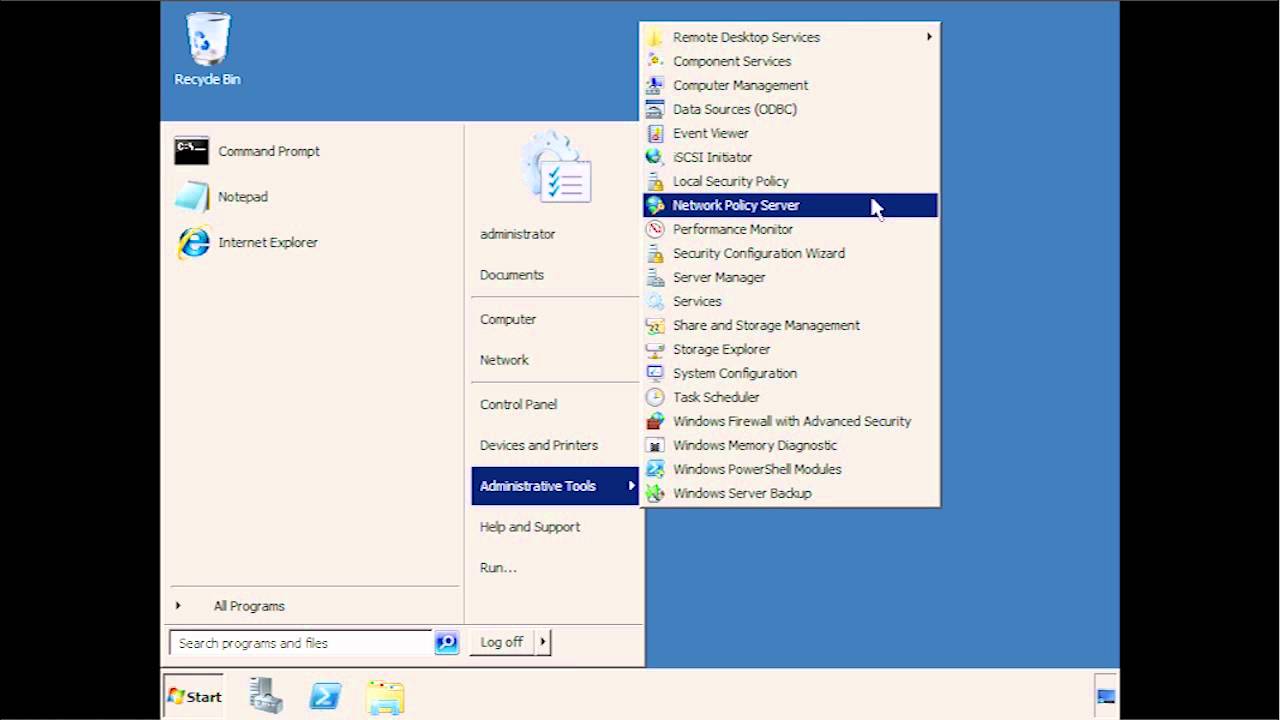Click the Command Prompt icon in Start menu
This screenshot has width=1280, height=720.
[x=192, y=151]
